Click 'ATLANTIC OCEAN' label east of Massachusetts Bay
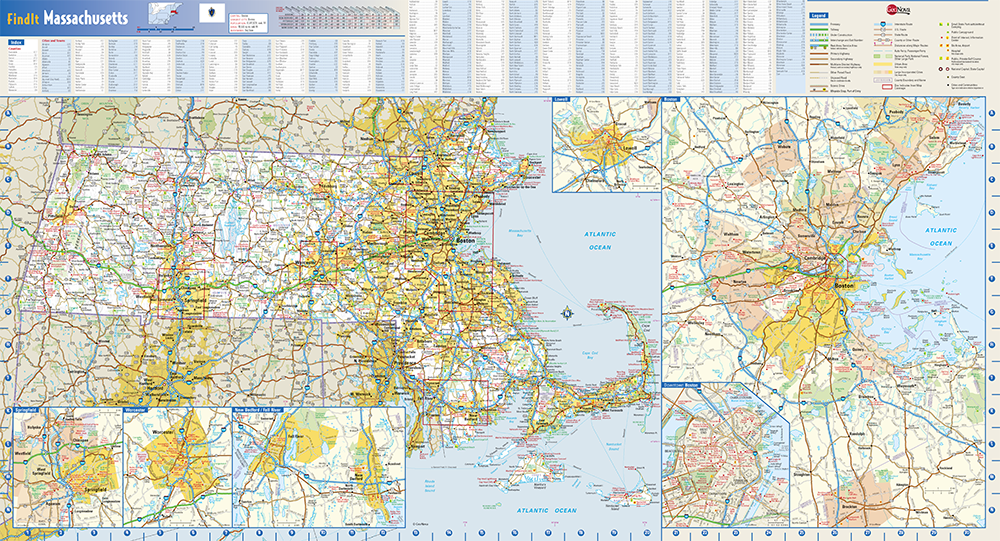The width and height of the screenshot is (1000, 541). click(x=600, y=241)
